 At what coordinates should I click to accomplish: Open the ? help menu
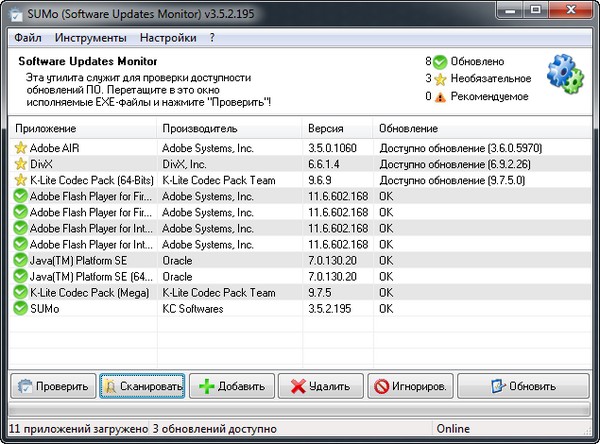coord(212,38)
